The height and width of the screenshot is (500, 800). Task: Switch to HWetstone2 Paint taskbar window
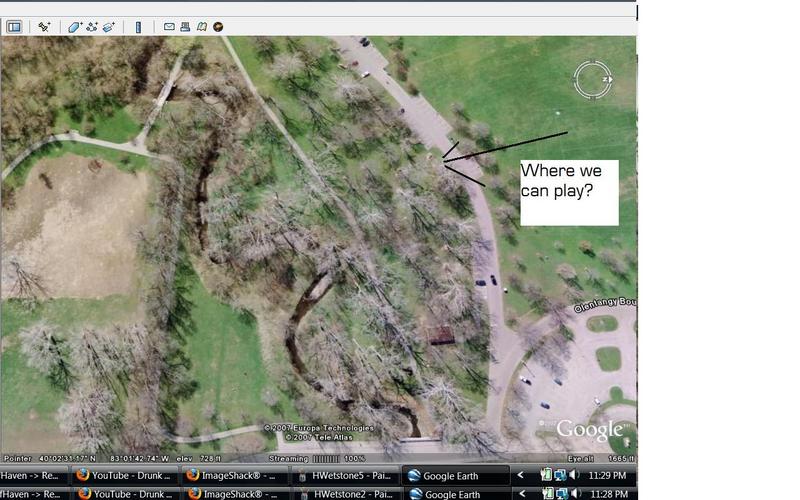[x=346, y=494]
